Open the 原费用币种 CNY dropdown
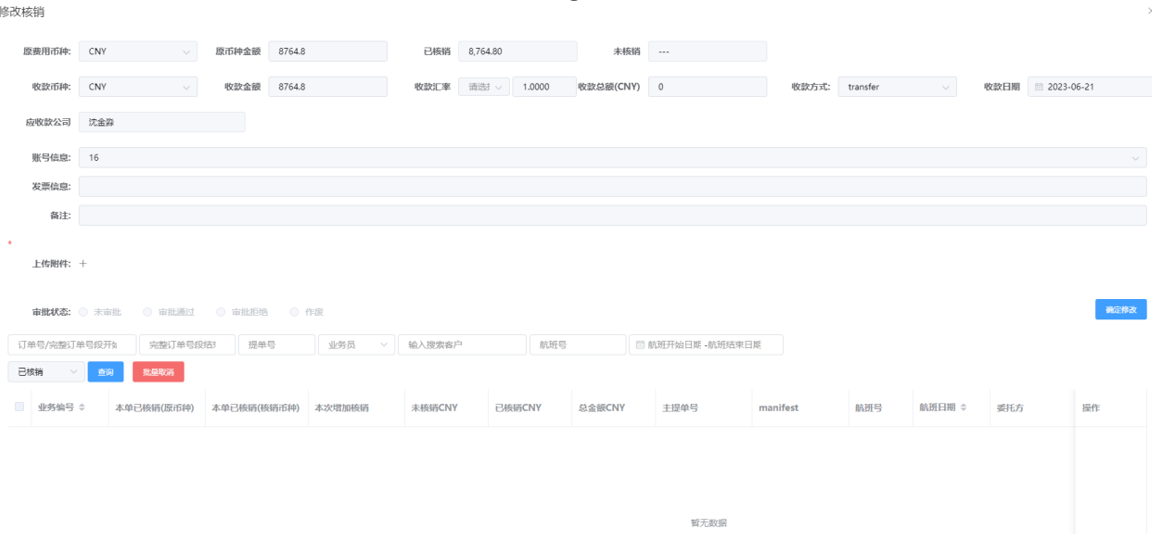The image size is (1152, 534). (x=138, y=51)
